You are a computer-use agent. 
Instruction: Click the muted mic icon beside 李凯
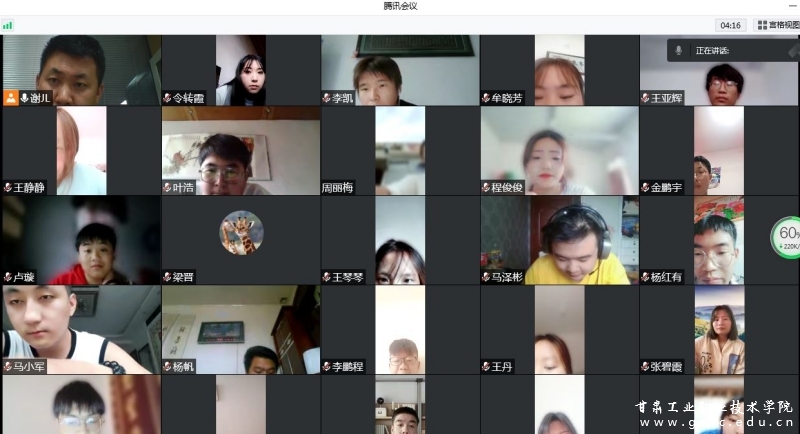pyautogui.click(x=327, y=98)
